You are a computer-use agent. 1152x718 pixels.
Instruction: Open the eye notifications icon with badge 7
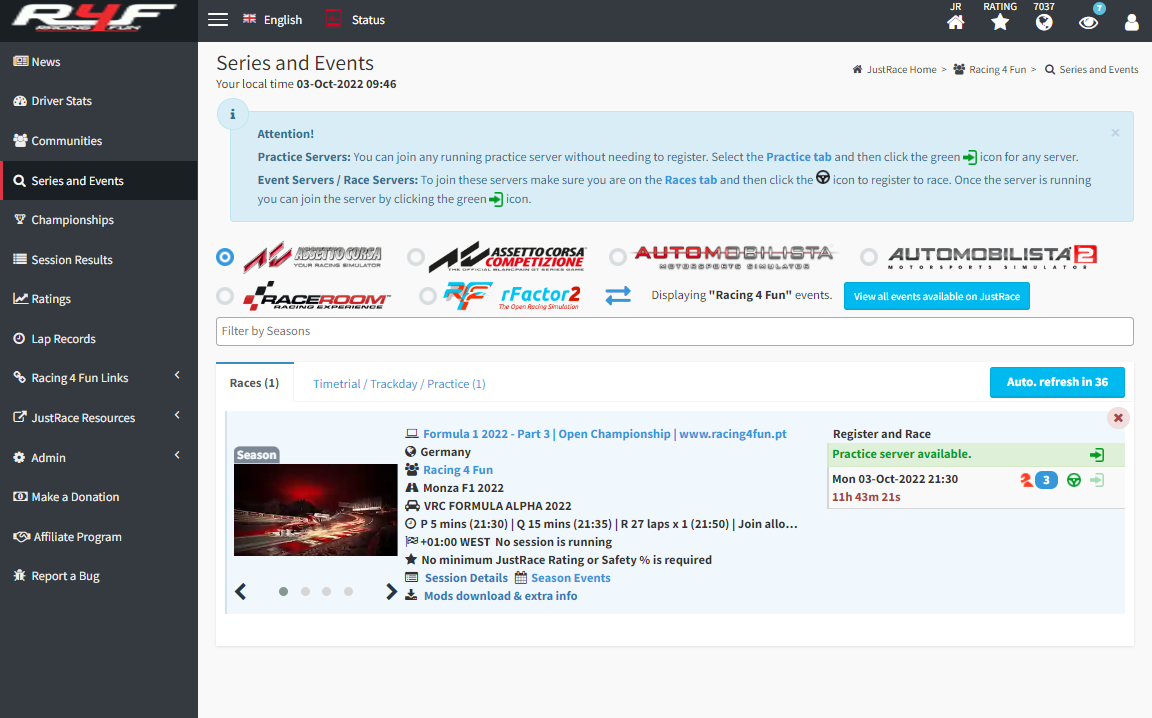pos(1088,22)
